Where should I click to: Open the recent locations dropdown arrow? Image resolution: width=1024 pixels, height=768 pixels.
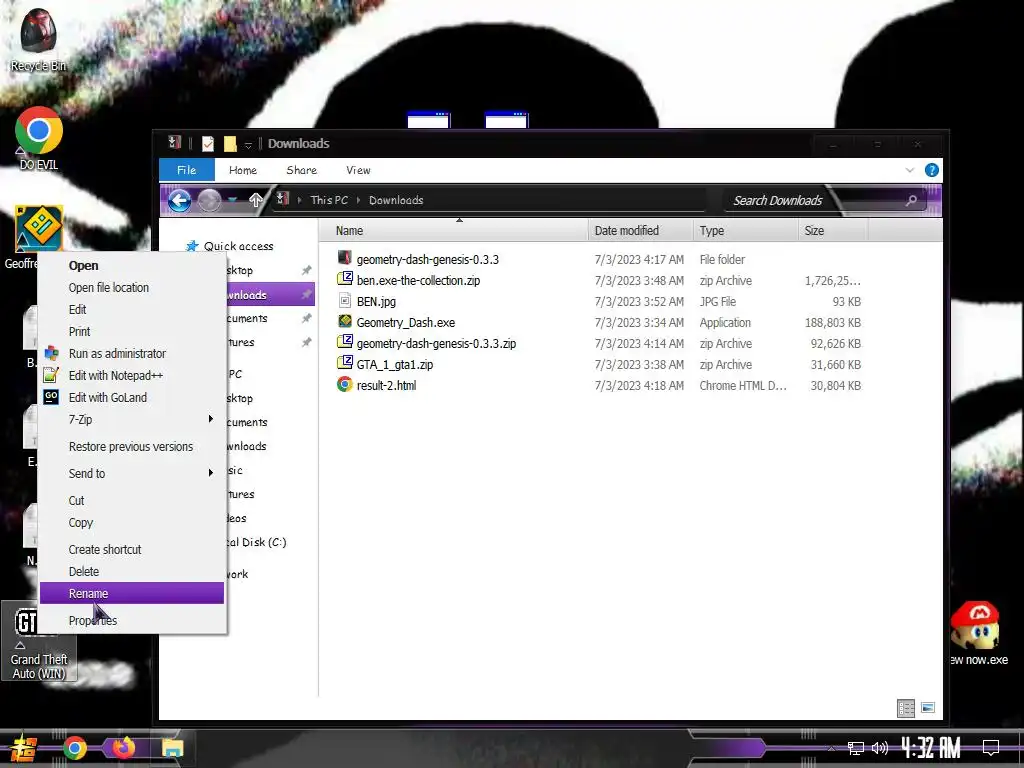232,200
